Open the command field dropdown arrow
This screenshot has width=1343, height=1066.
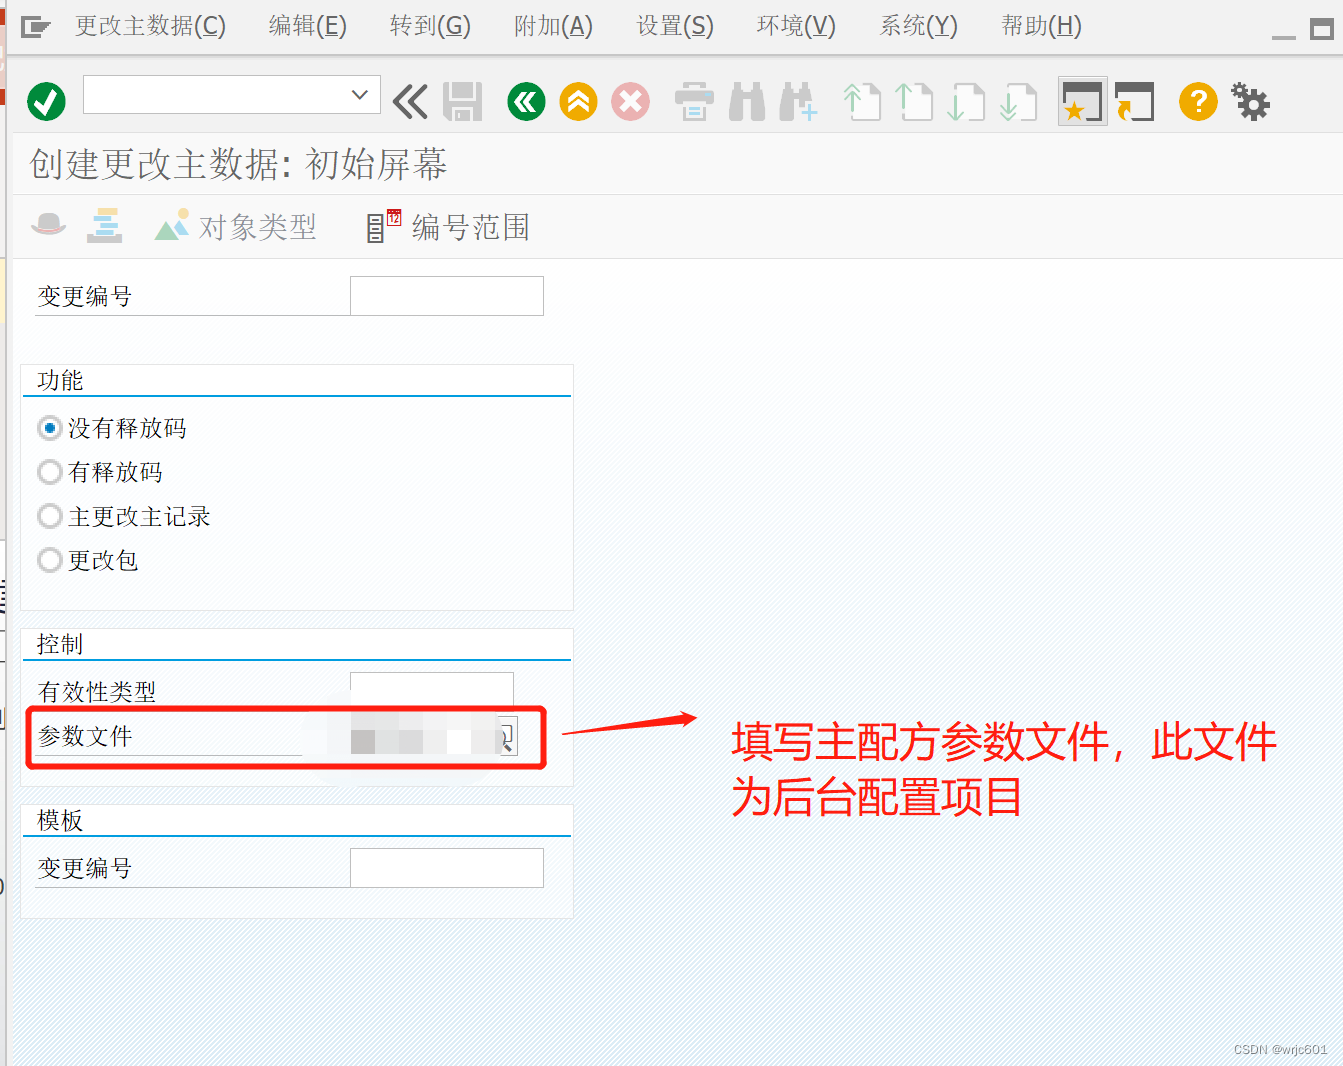(360, 95)
